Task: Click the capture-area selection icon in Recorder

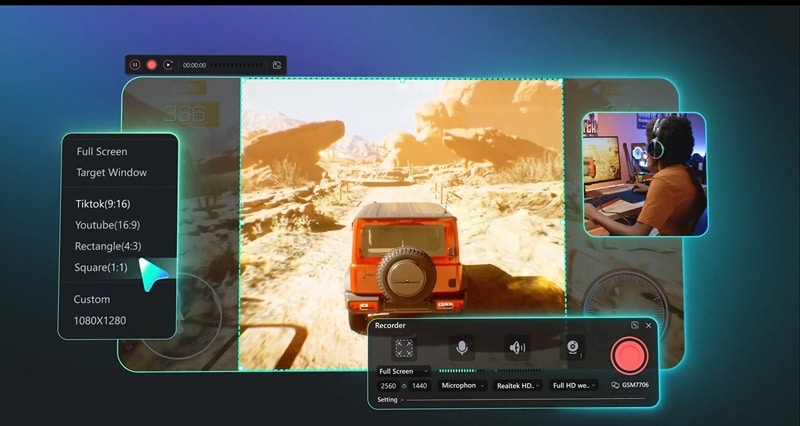Action: click(x=404, y=348)
